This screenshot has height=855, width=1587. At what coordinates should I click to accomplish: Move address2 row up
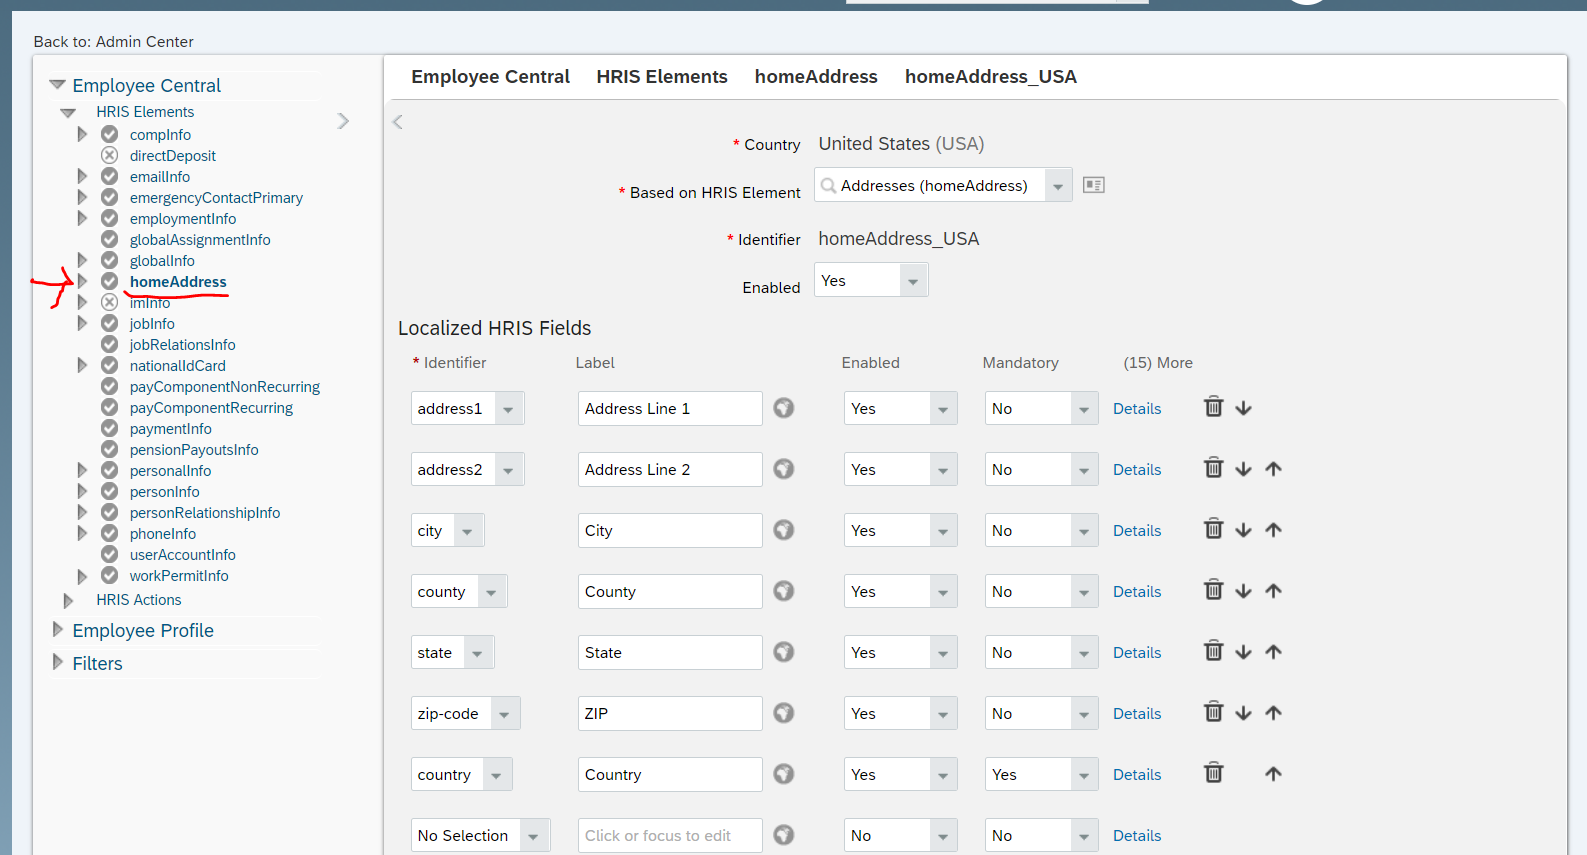[x=1273, y=469]
